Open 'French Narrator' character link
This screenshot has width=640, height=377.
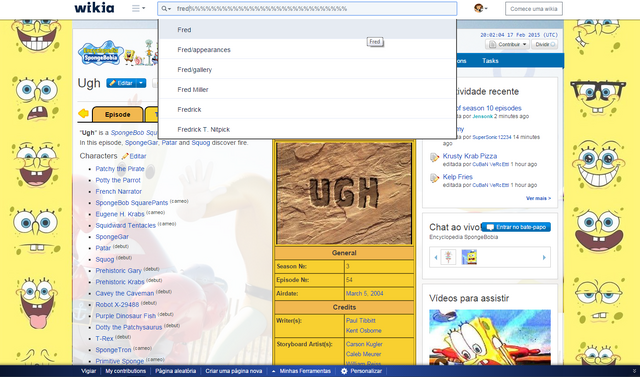click(118, 191)
